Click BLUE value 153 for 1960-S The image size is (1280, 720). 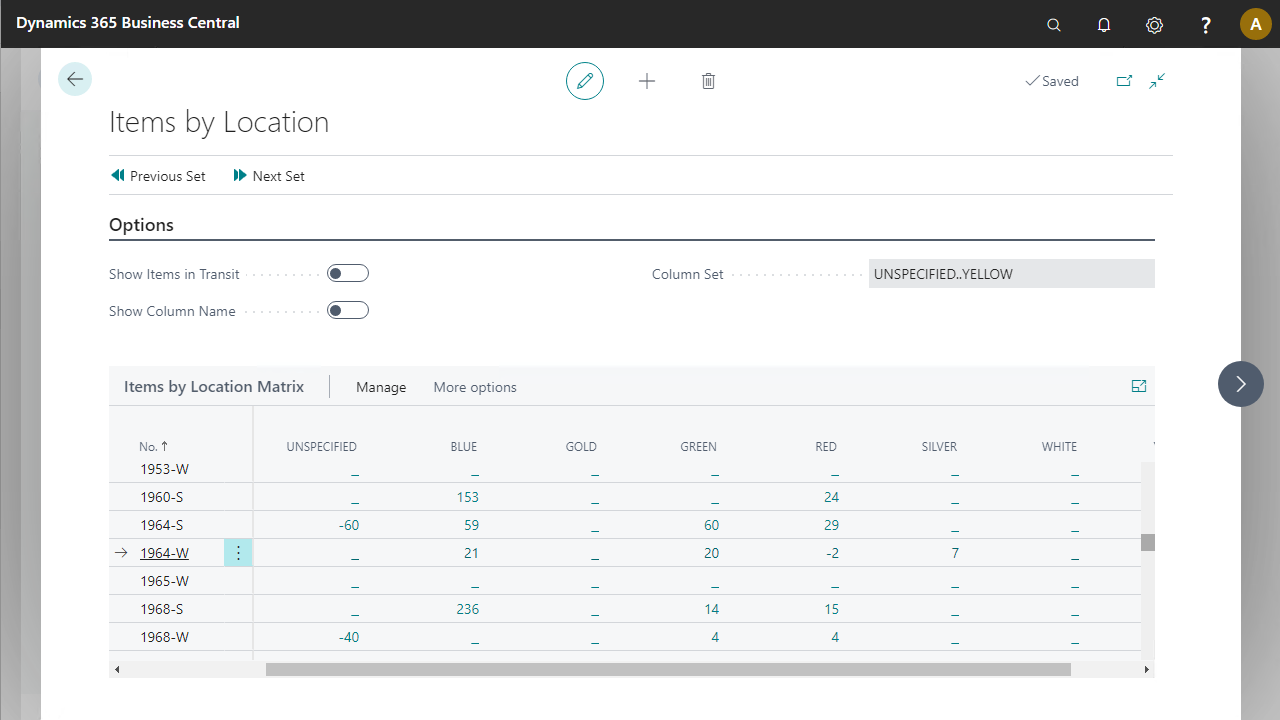467,497
